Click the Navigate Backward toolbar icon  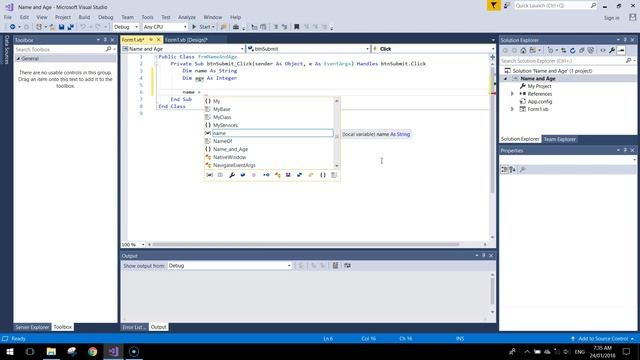tap(12, 27)
